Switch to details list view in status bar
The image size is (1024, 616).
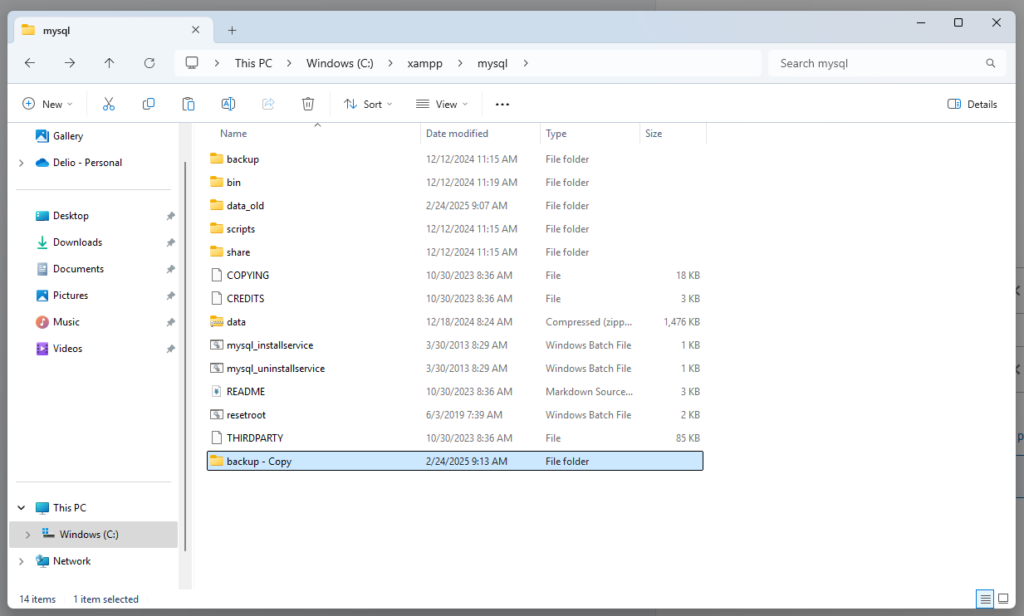point(985,599)
